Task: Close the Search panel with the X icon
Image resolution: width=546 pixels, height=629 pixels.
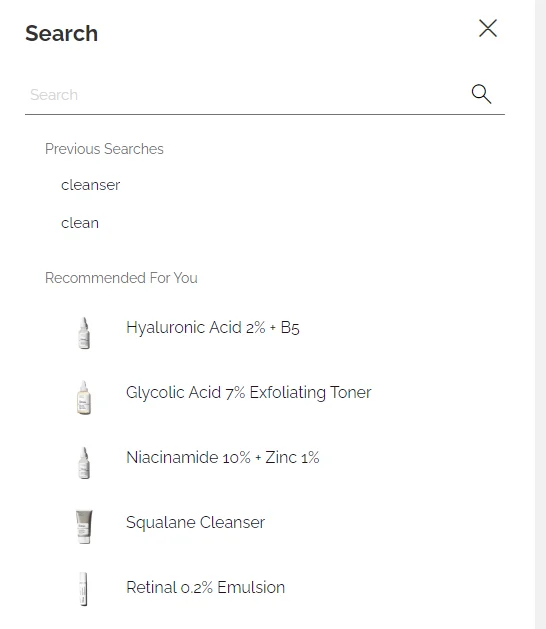Action: point(488,28)
